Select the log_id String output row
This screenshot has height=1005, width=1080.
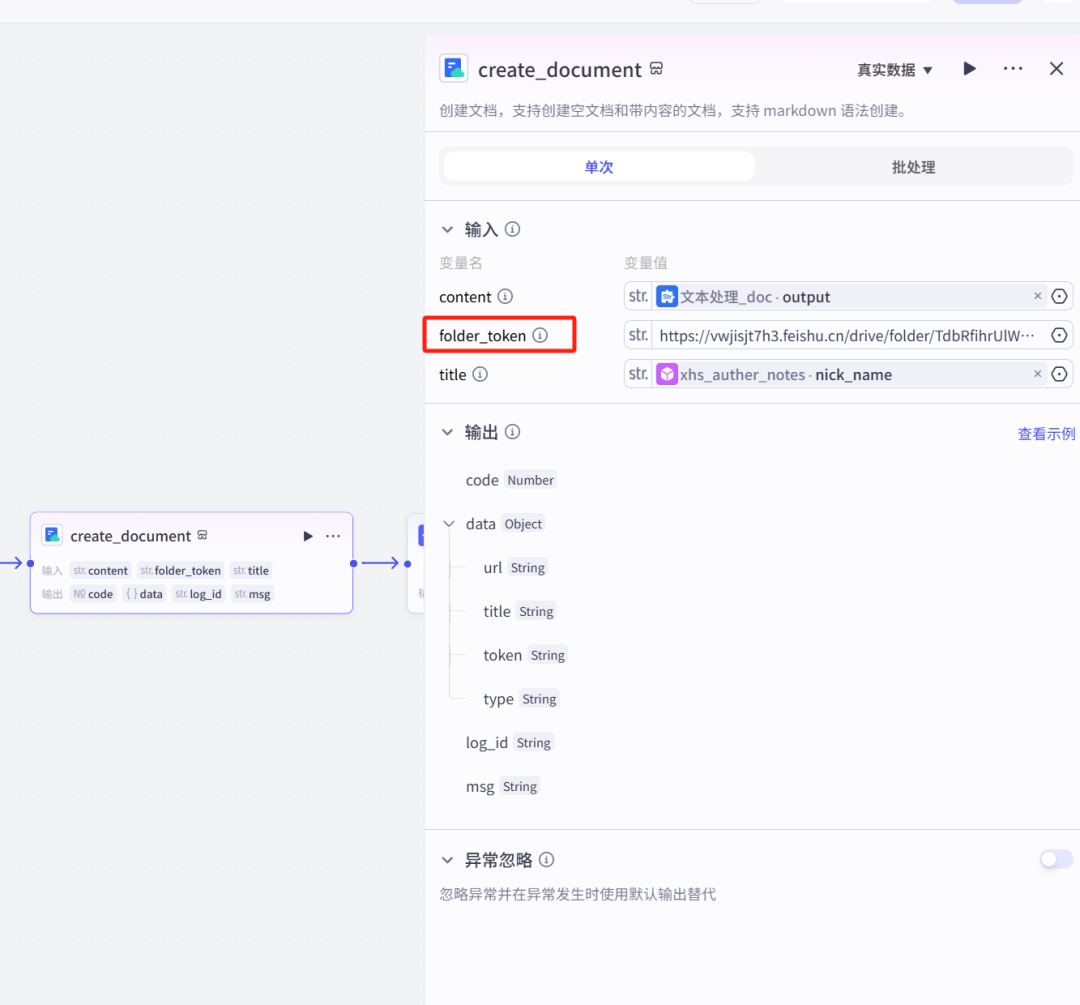(509, 743)
